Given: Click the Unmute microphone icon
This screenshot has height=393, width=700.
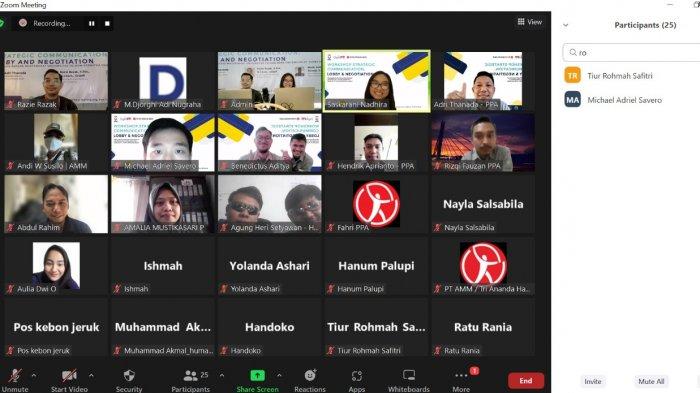Looking at the screenshot, I should pyautogui.click(x=15, y=375).
